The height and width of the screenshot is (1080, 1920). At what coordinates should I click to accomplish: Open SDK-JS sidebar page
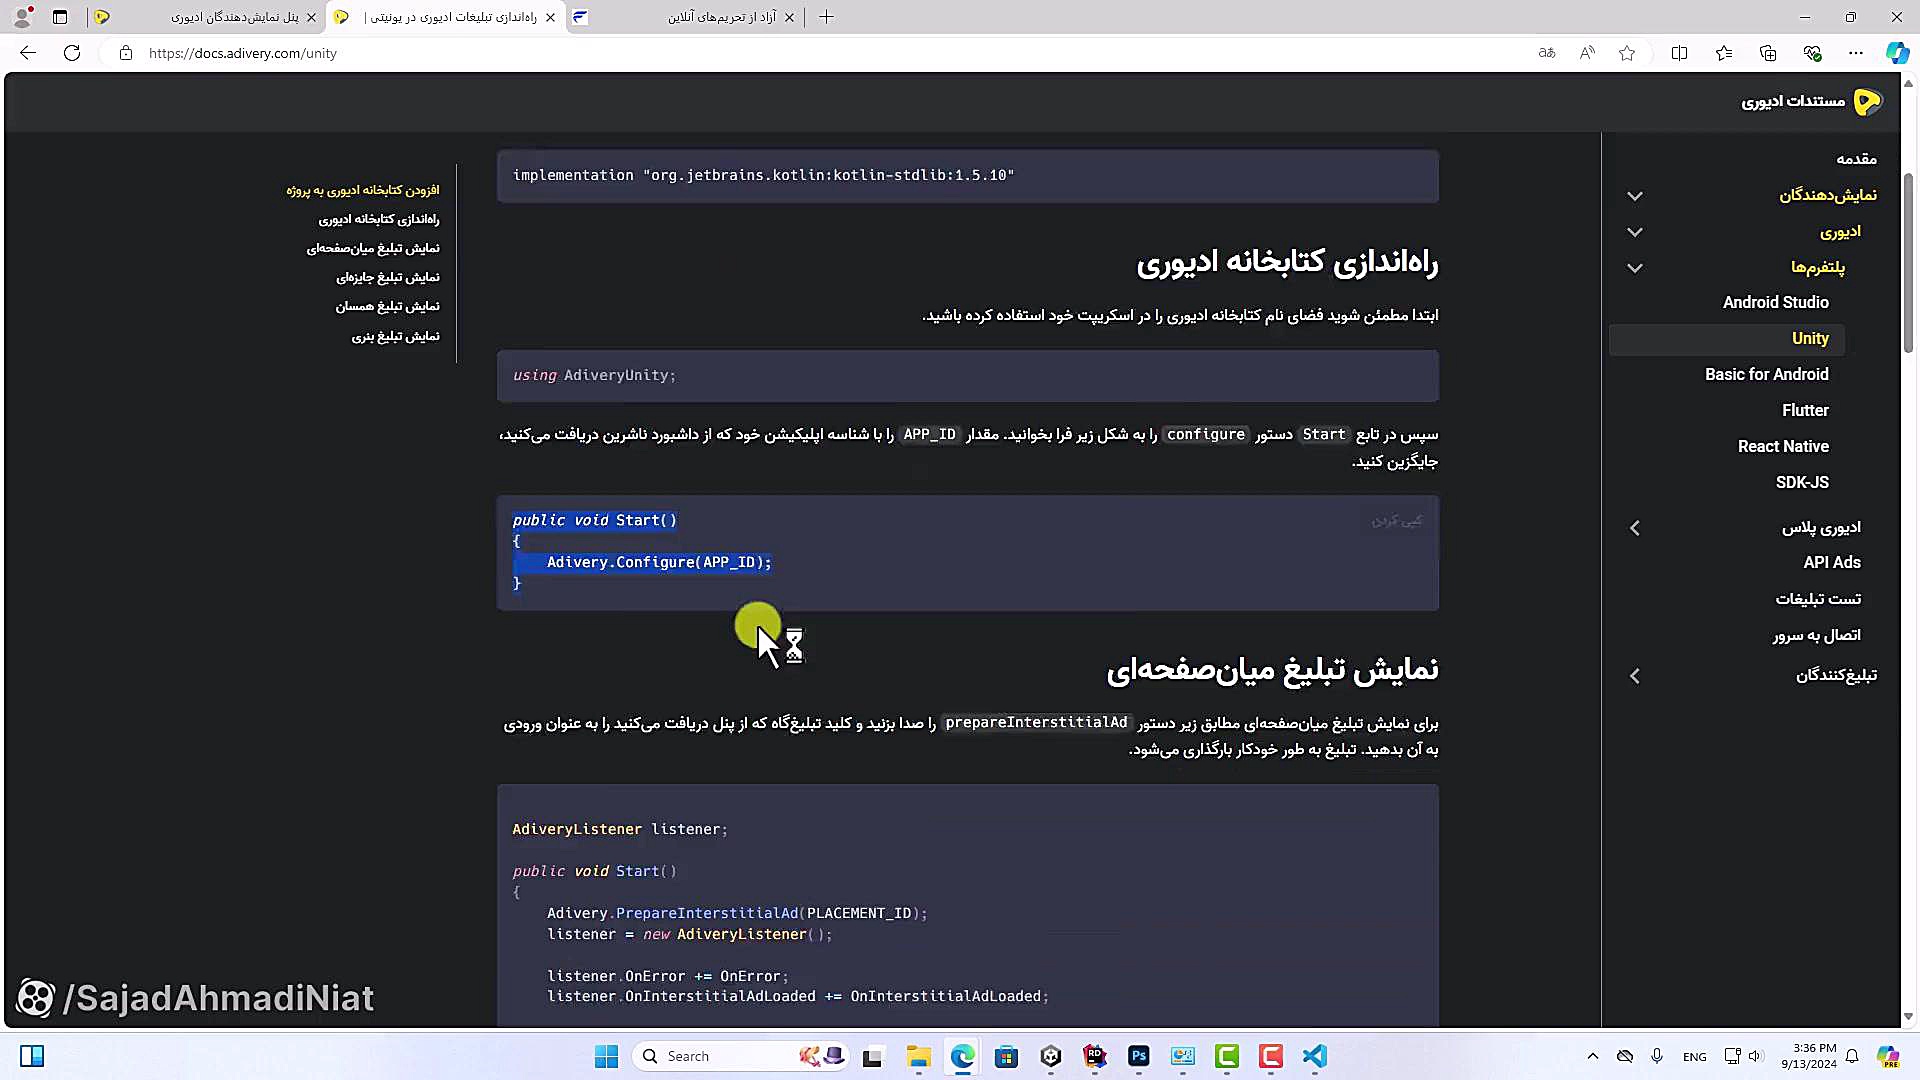point(1802,482)
